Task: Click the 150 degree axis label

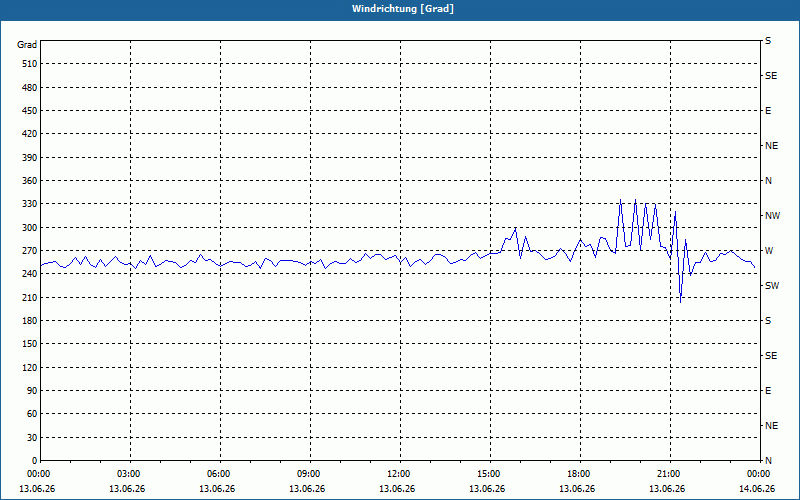Action: pos(30,344)
